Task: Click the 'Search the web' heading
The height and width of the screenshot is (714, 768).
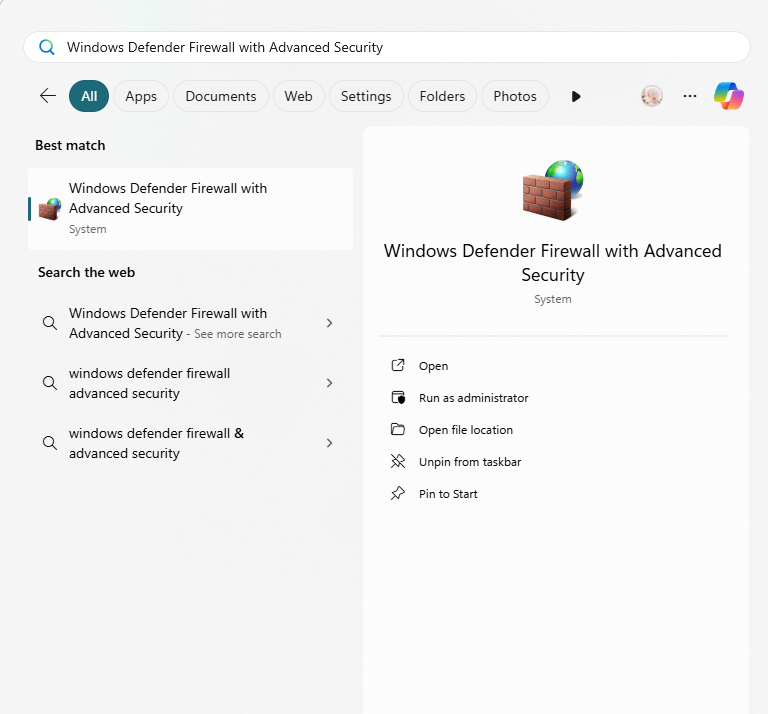Action: click(x=87, y=272)
